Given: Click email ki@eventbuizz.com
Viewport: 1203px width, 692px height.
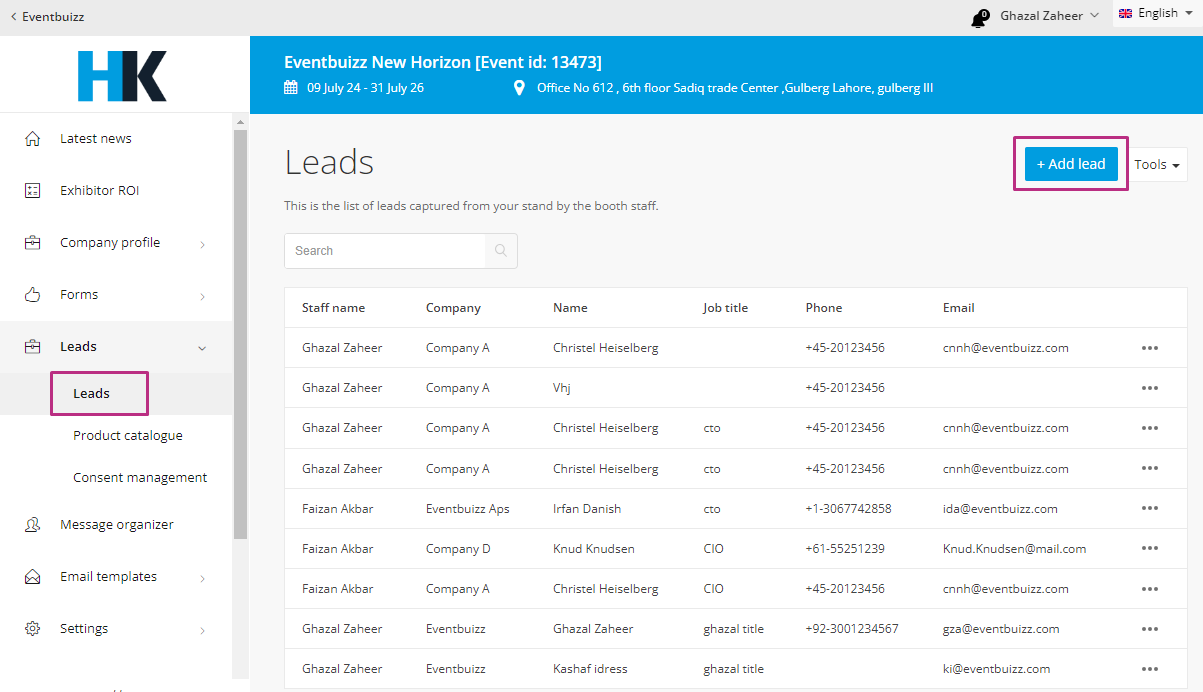Looking at the screenshot, I should click(x=996, y=669).
